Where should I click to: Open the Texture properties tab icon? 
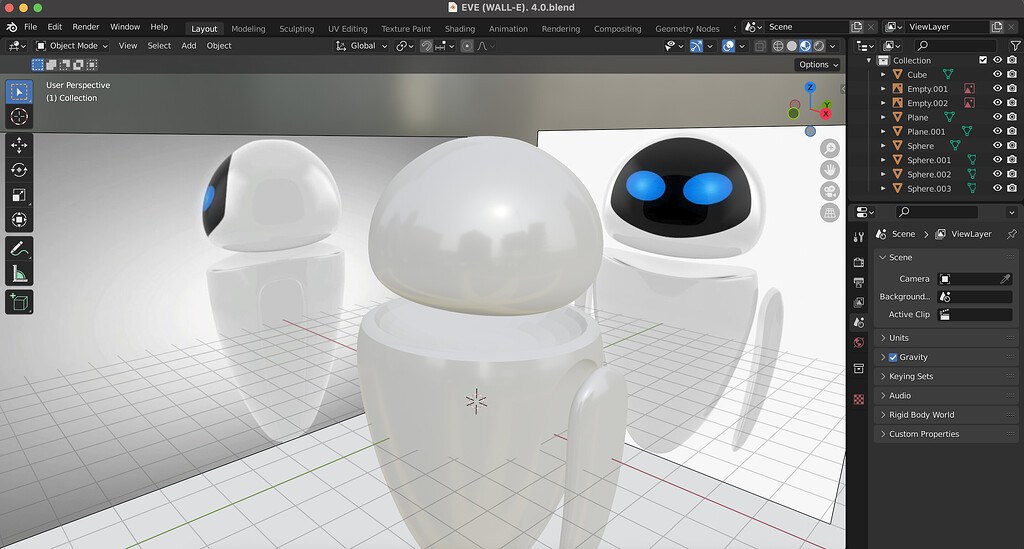859,400
